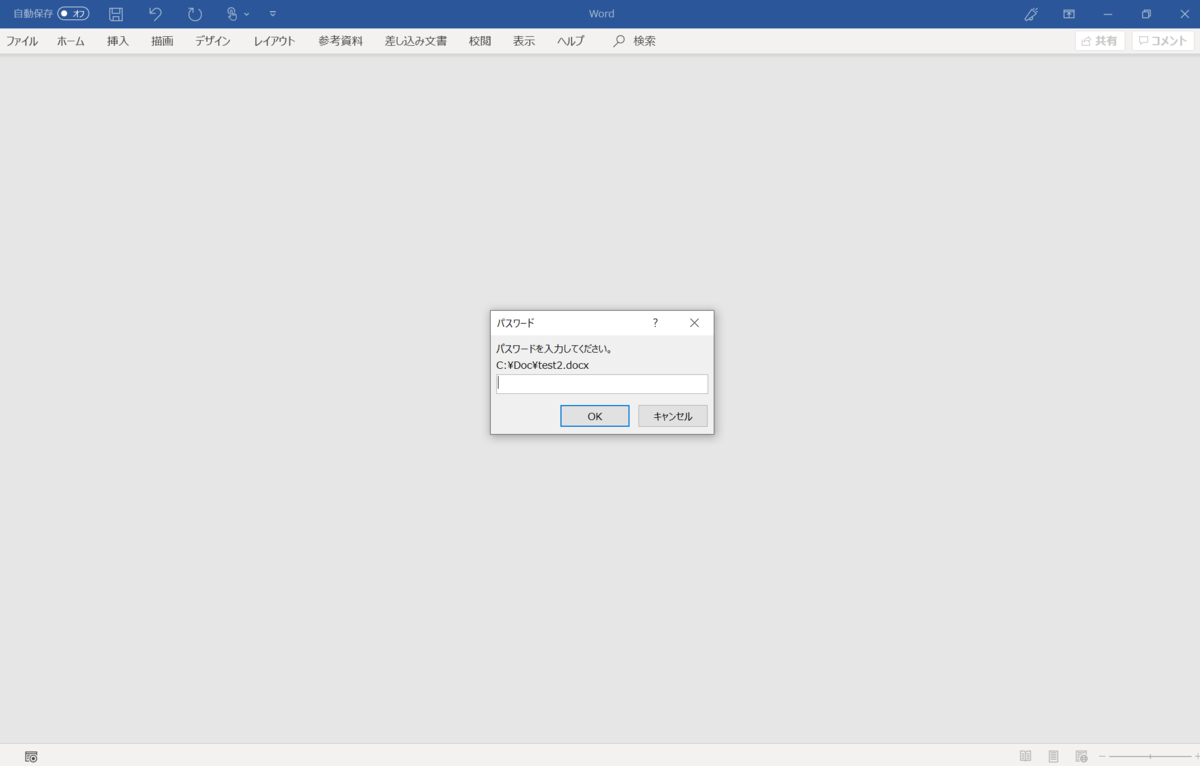Viewport: 1200px width, 766px height.
Task: Click キャンセル in the password dialog
Action: pyautogui.click(x=673, y=416)
